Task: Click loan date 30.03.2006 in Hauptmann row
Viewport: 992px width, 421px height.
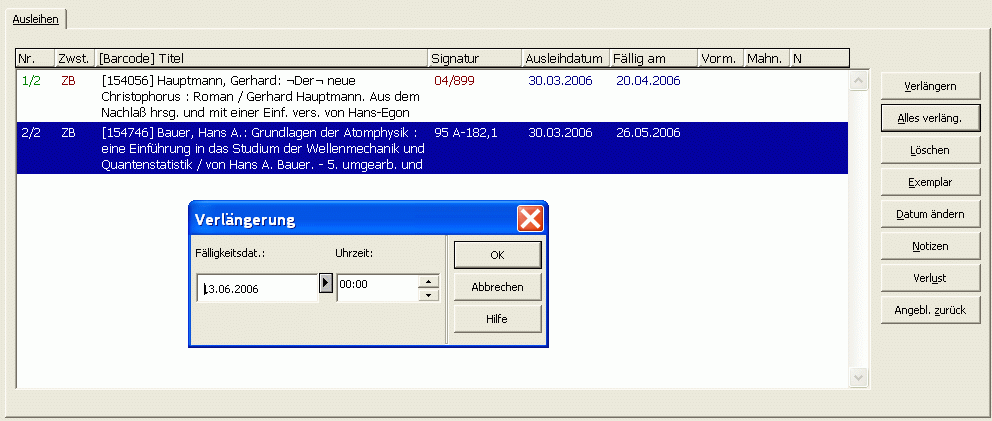Action: [x=560, y=81]
